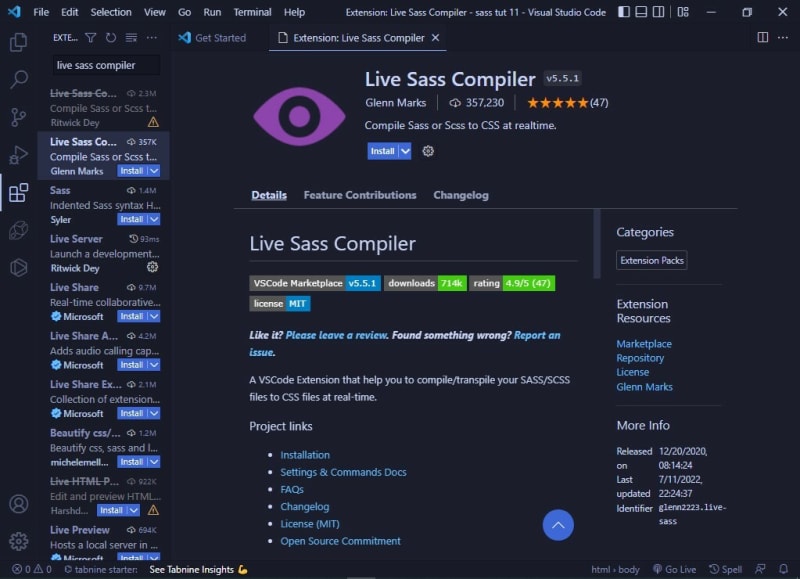
Task: Start Go Live server in status bar
Action: pos(674,569)
